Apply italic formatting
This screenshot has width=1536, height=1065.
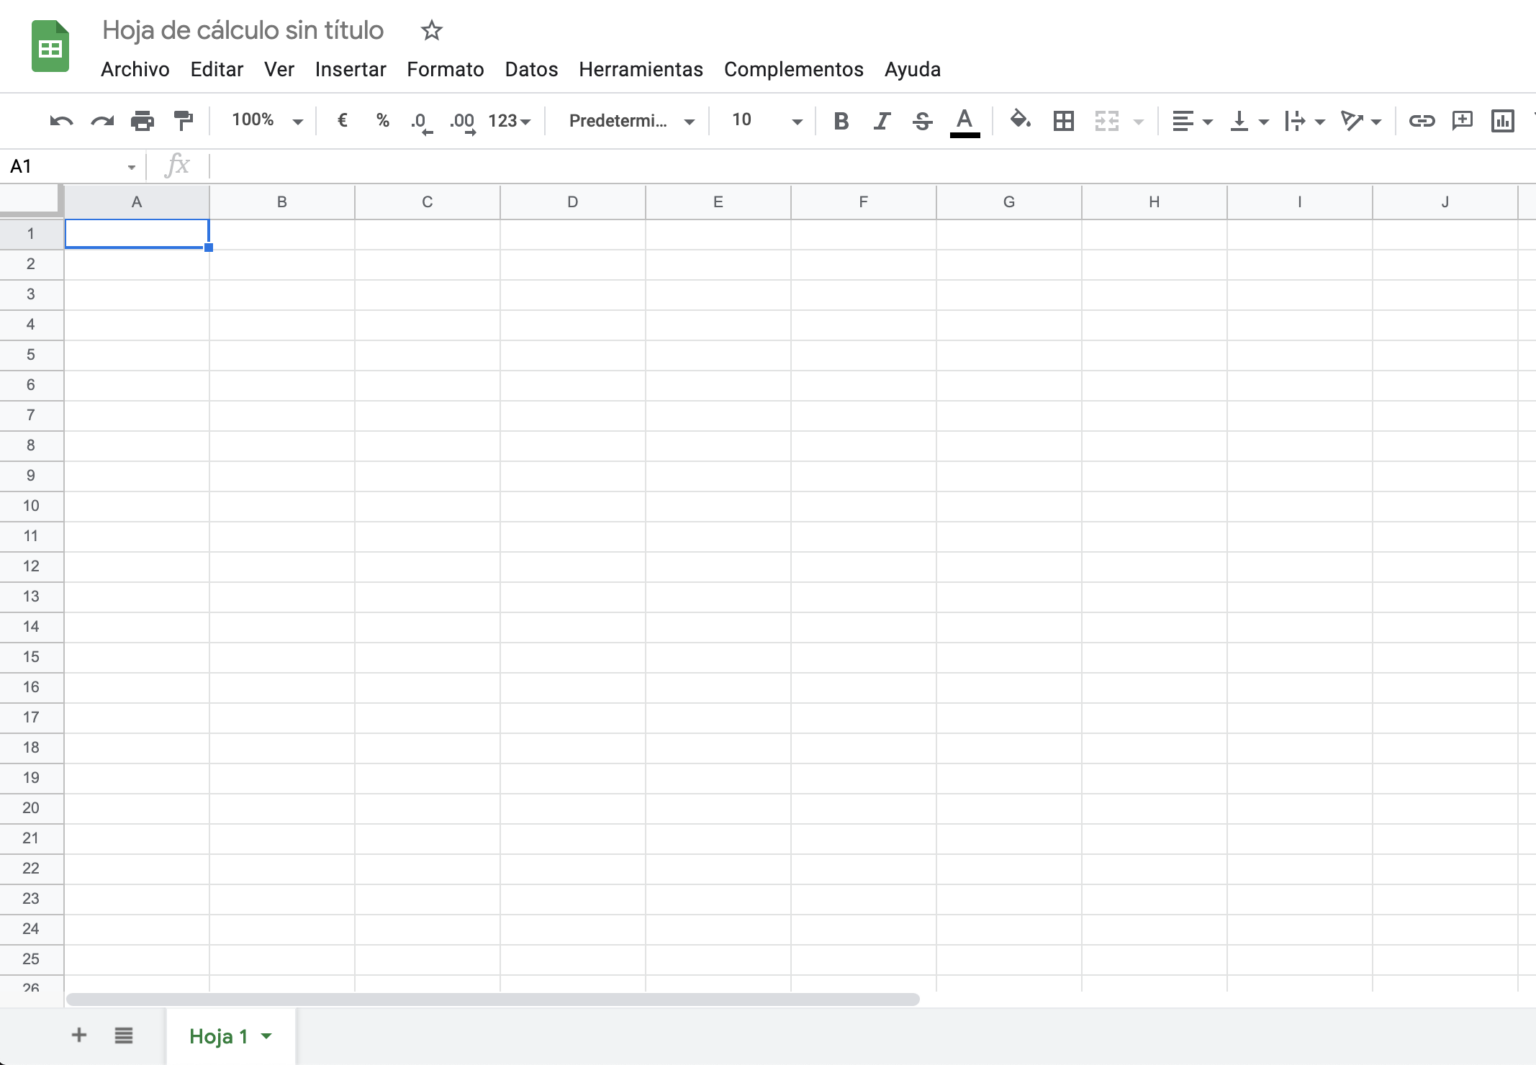pos(881,120)
